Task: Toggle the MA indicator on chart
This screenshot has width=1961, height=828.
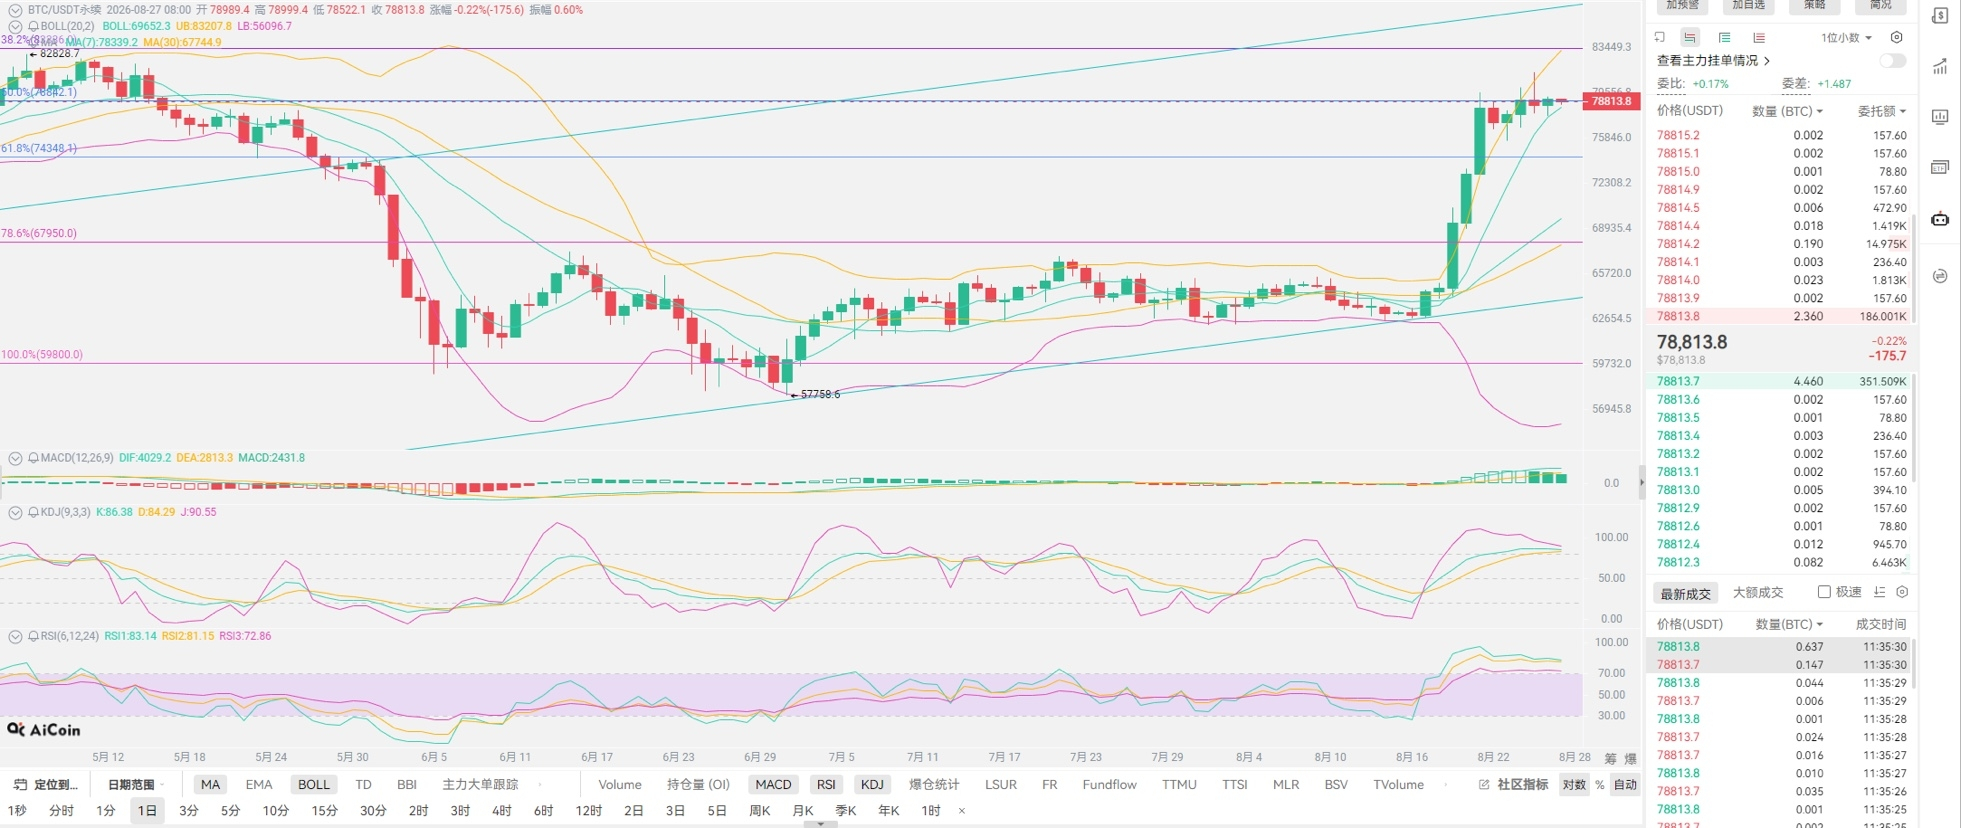Action: pos(210,785)
